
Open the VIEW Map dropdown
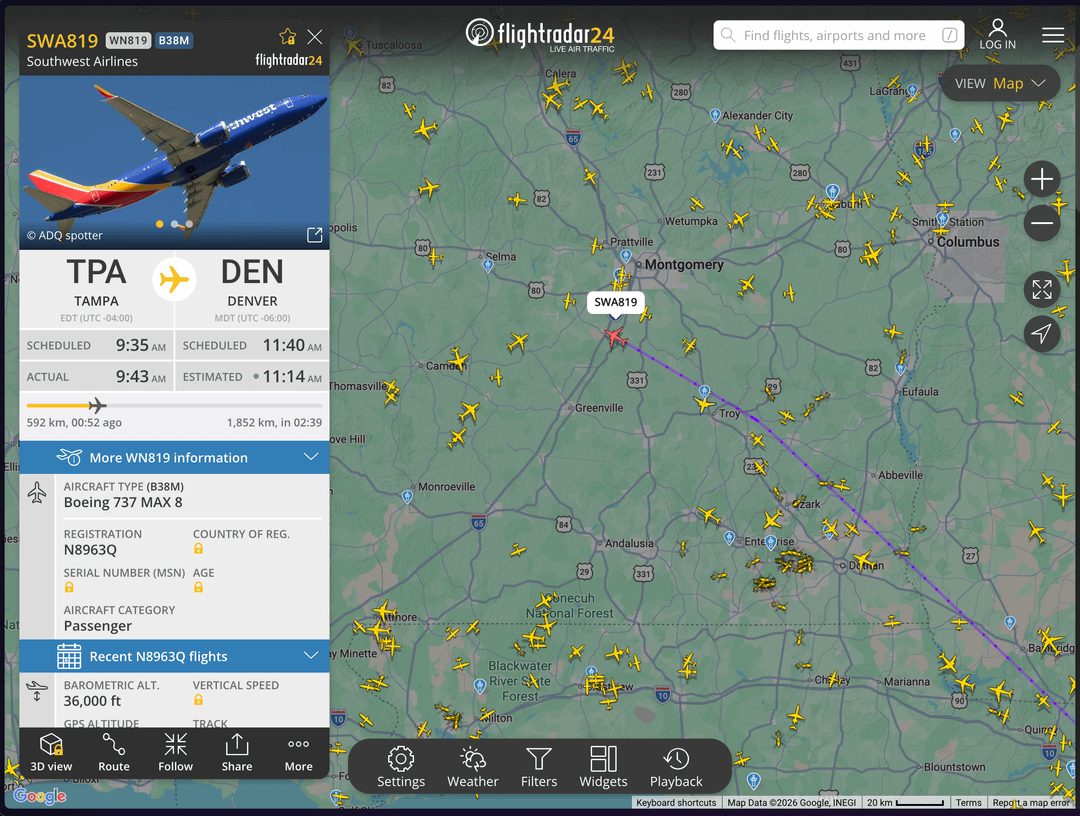click(x=1000, y=83)
